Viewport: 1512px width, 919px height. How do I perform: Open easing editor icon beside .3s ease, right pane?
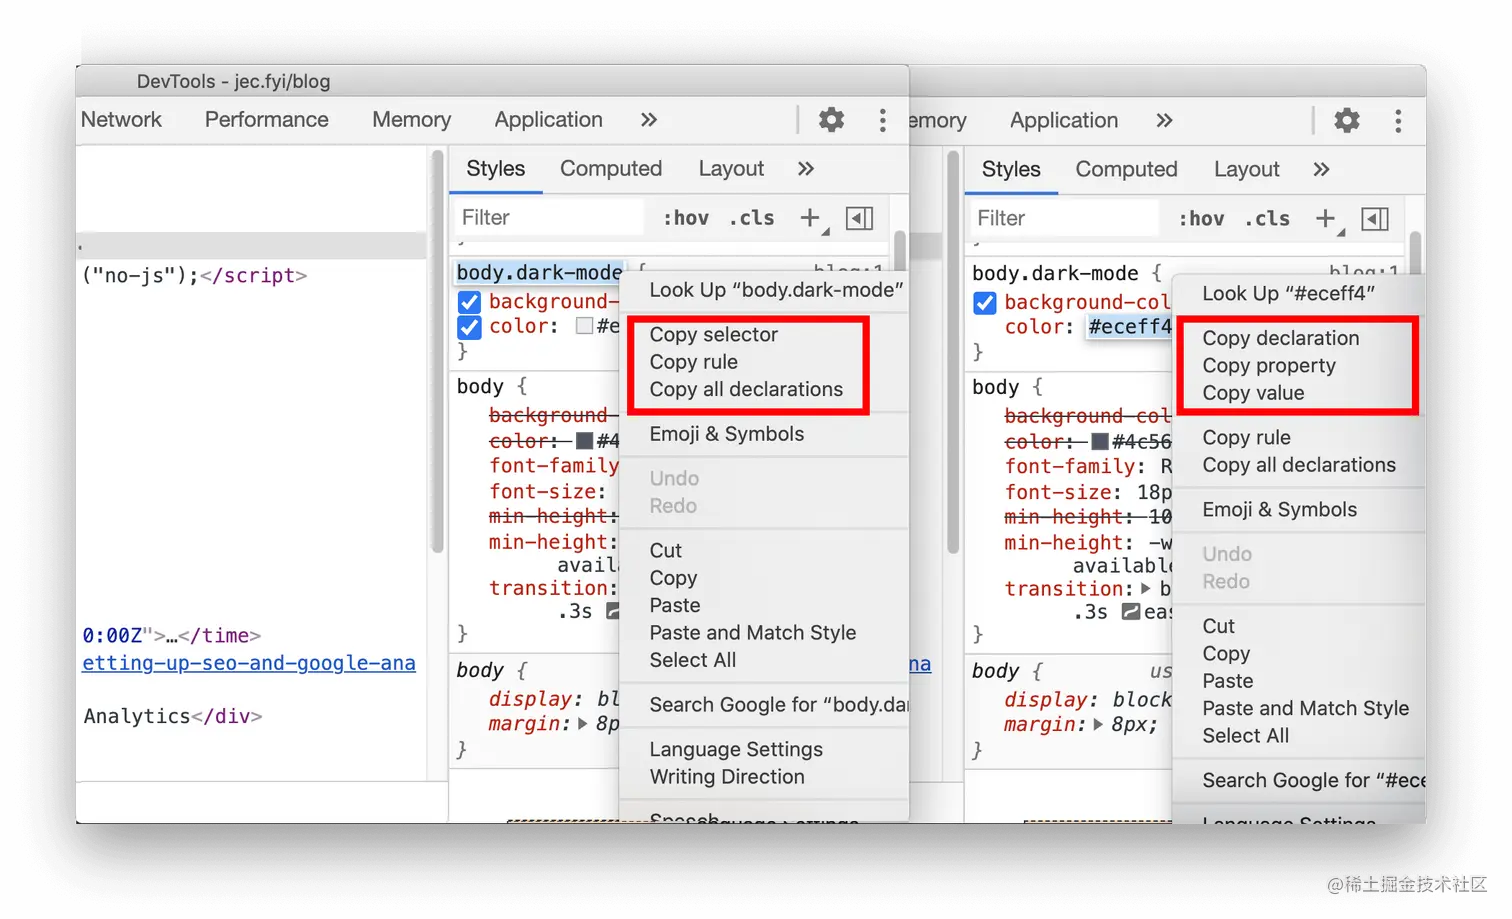point(1131,612)
